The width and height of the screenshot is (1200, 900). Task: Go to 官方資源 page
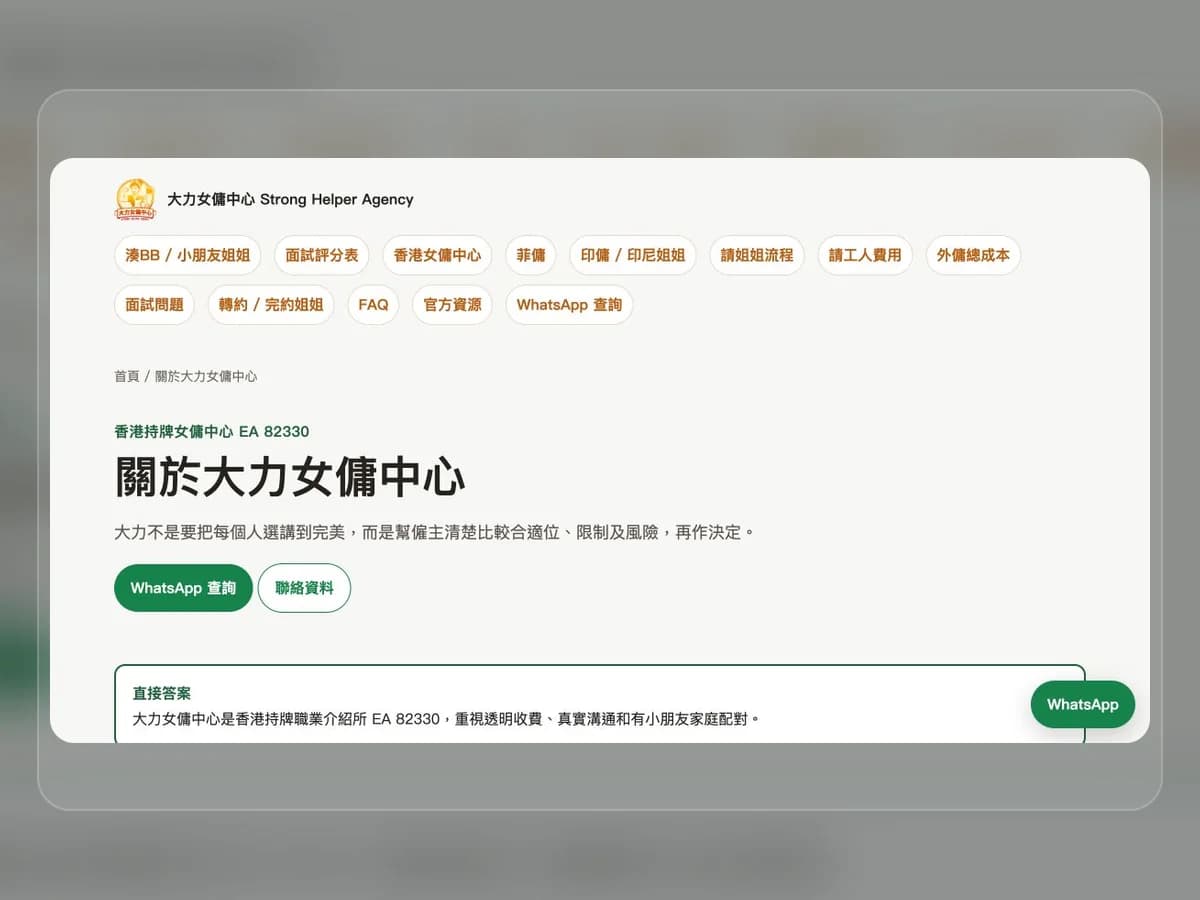(x=452, y=305)
